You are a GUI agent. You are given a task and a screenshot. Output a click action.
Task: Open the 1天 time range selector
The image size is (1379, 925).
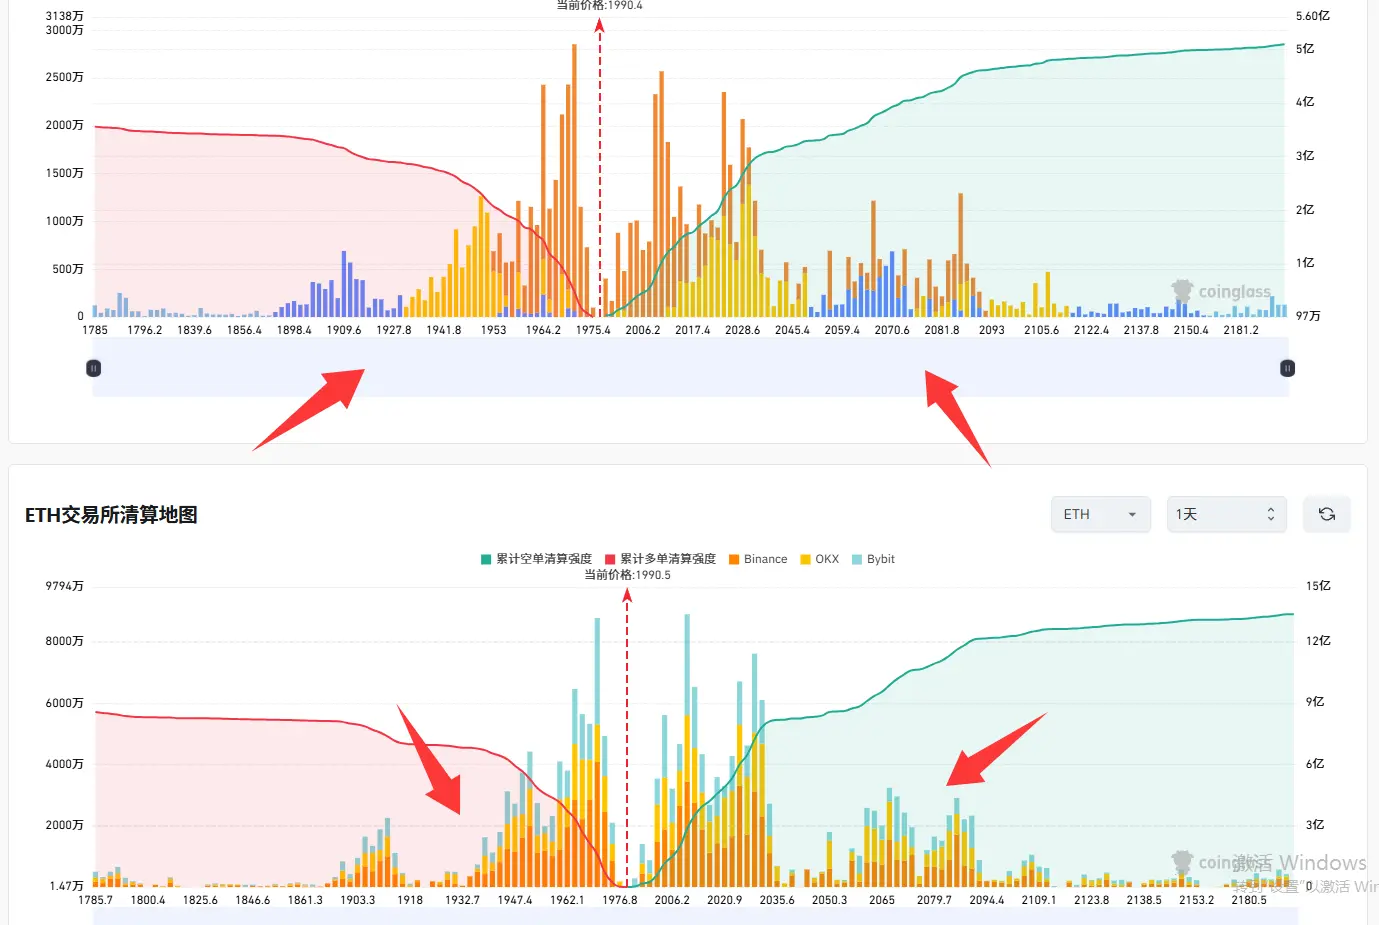pyautogui.click(x=1227, y=514)
